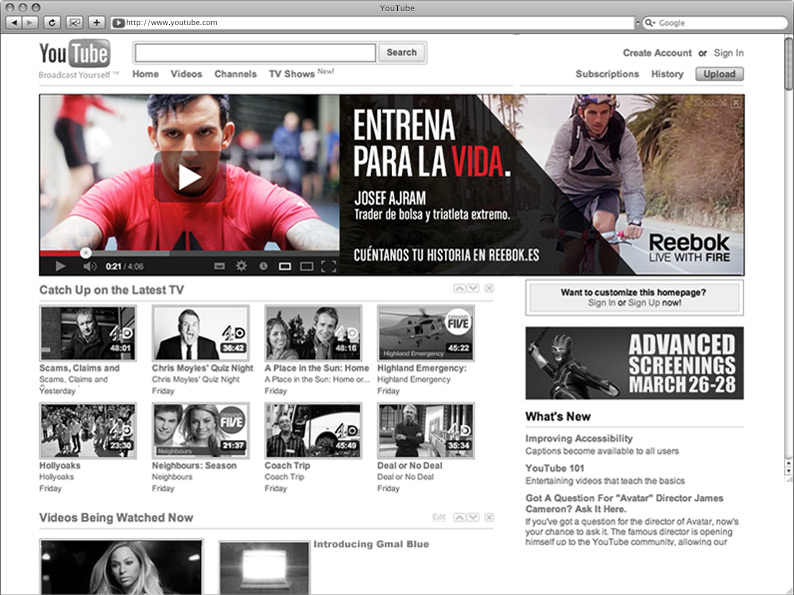794x595 pixels.
Task: Open the Chris Moyles' Quiz Night thumbnail
Action: click(201, 333)
